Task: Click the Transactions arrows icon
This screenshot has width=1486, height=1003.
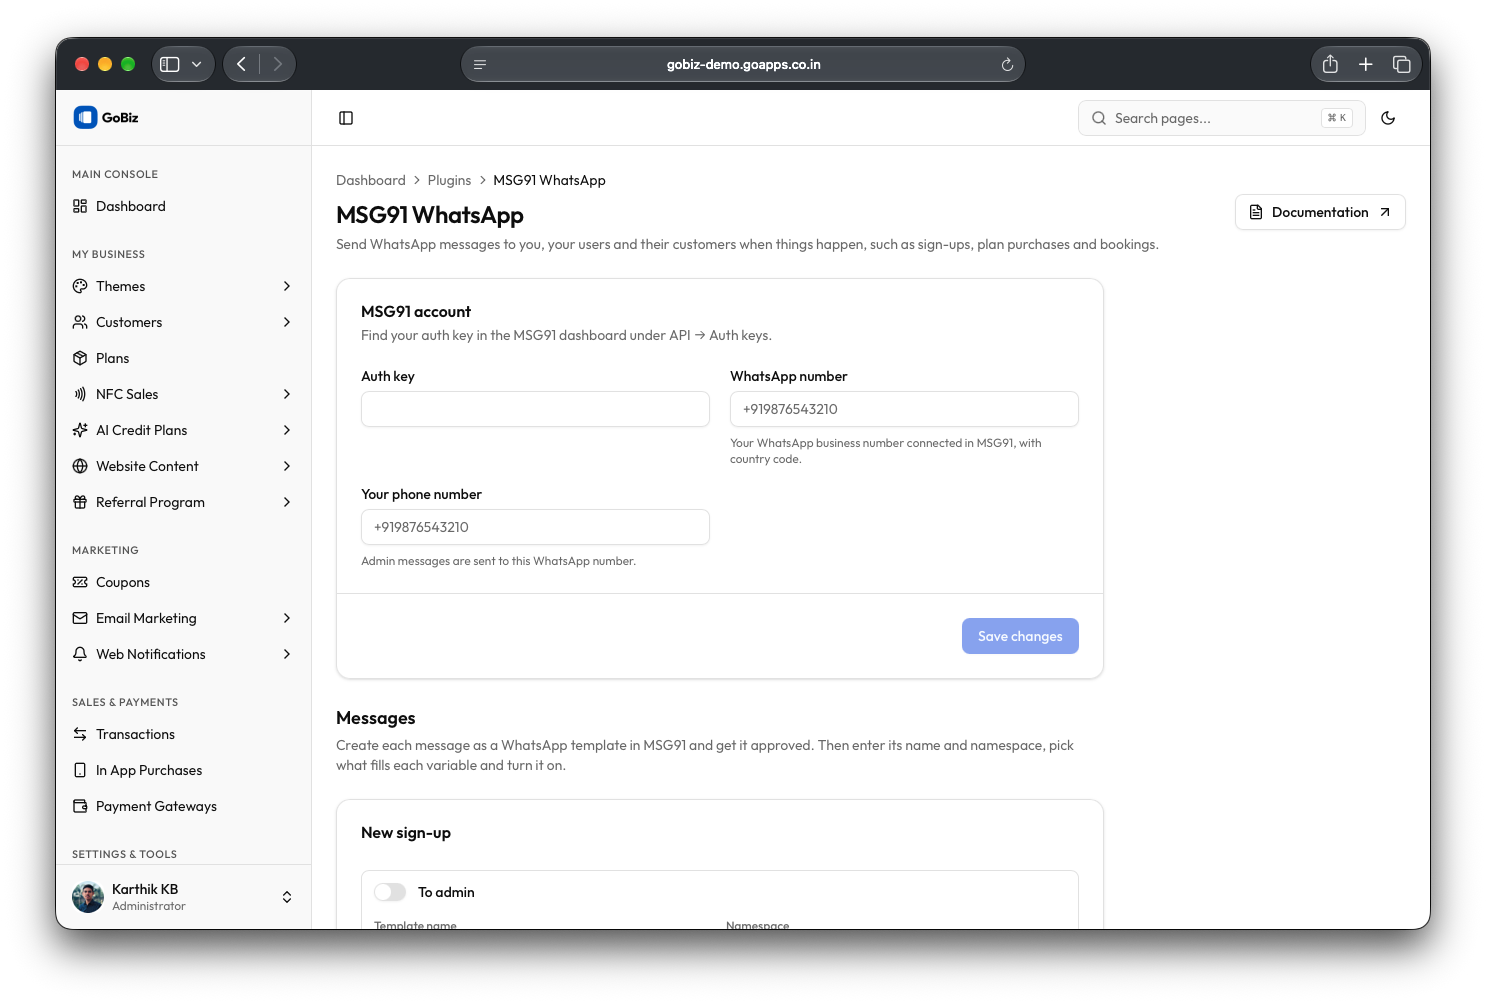Action: point(80,734)
